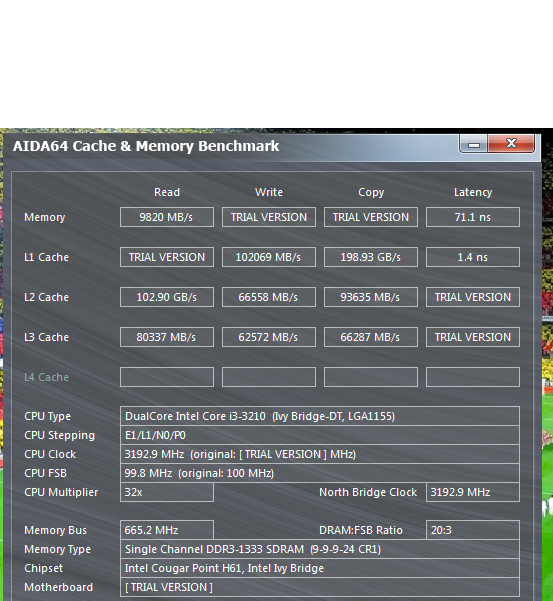
Task: Click the CPU Multiplier label
Action: (x=61, y=492)
